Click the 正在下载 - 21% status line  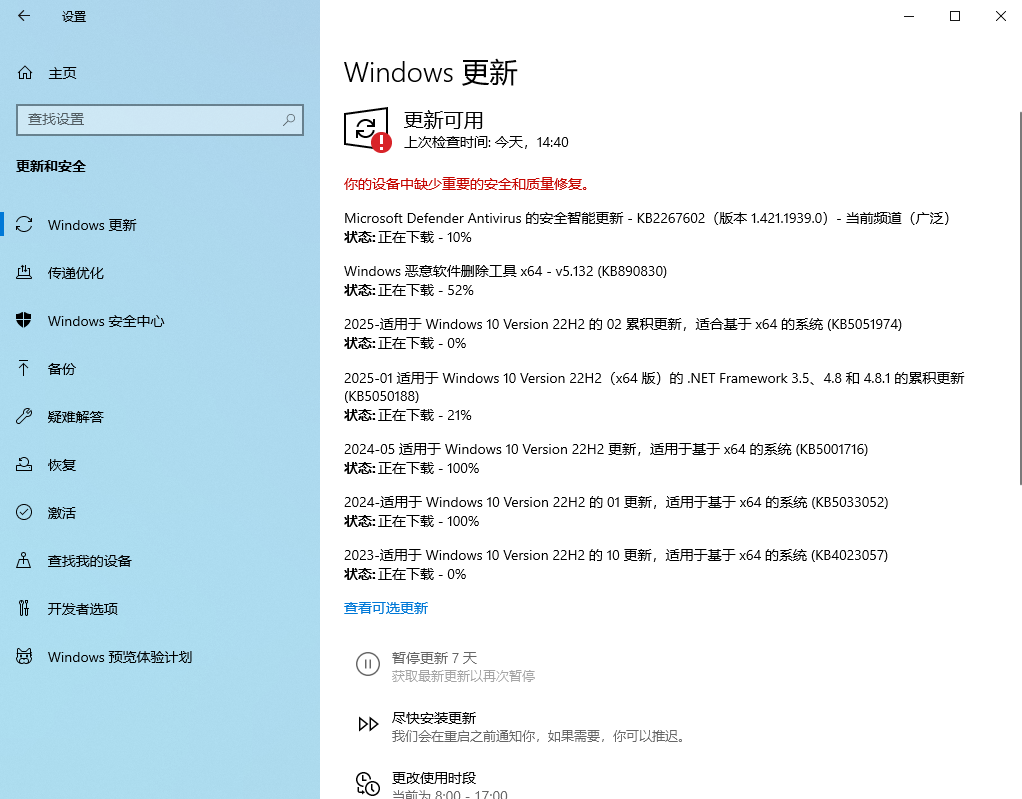[x=408, y=415]
